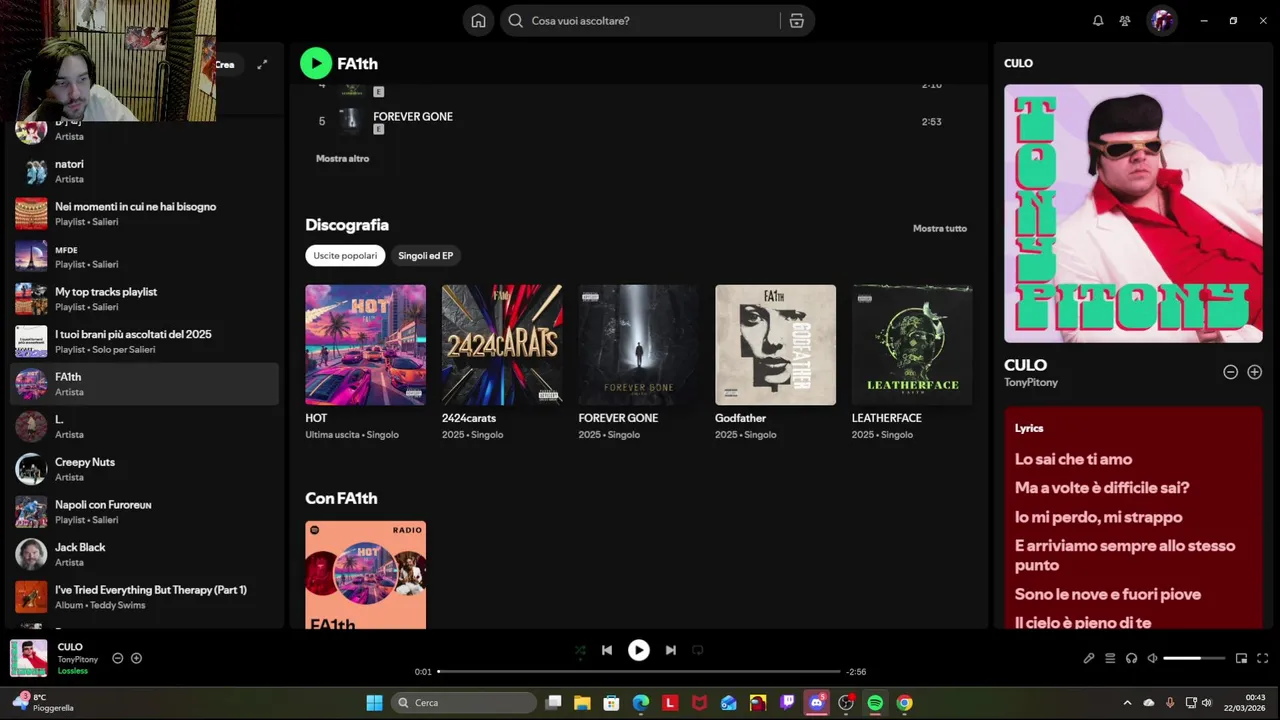
Task: Select the Singoli ed EP filter chip
Action: pos(425,255)
